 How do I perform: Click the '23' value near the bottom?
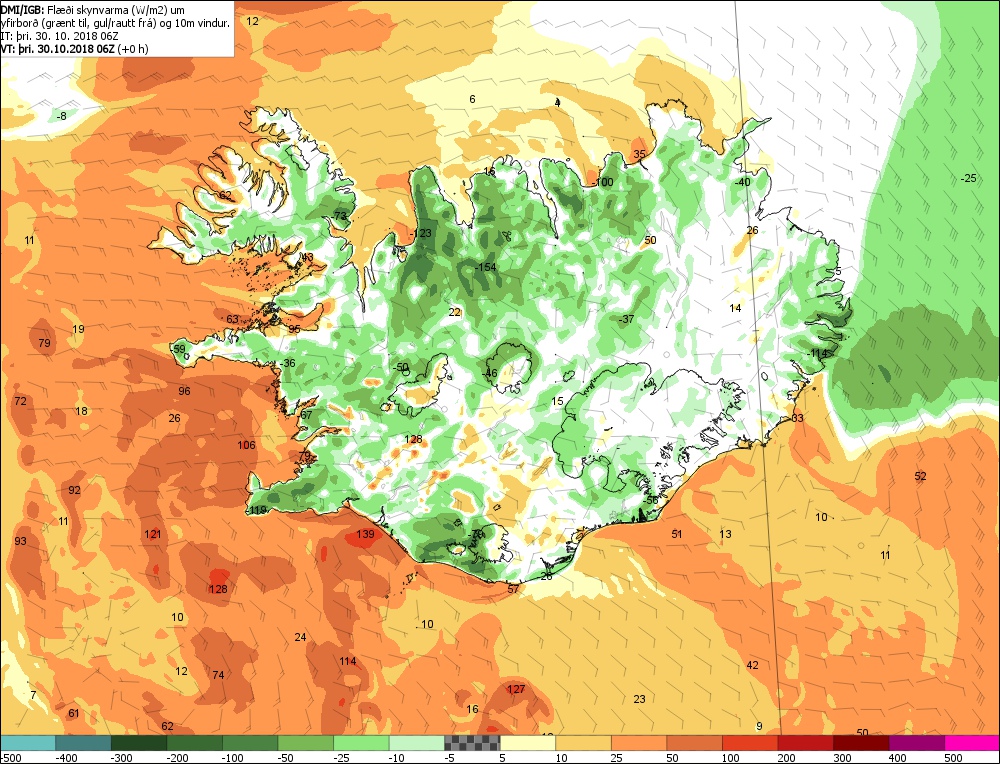(x=640, y=699)
